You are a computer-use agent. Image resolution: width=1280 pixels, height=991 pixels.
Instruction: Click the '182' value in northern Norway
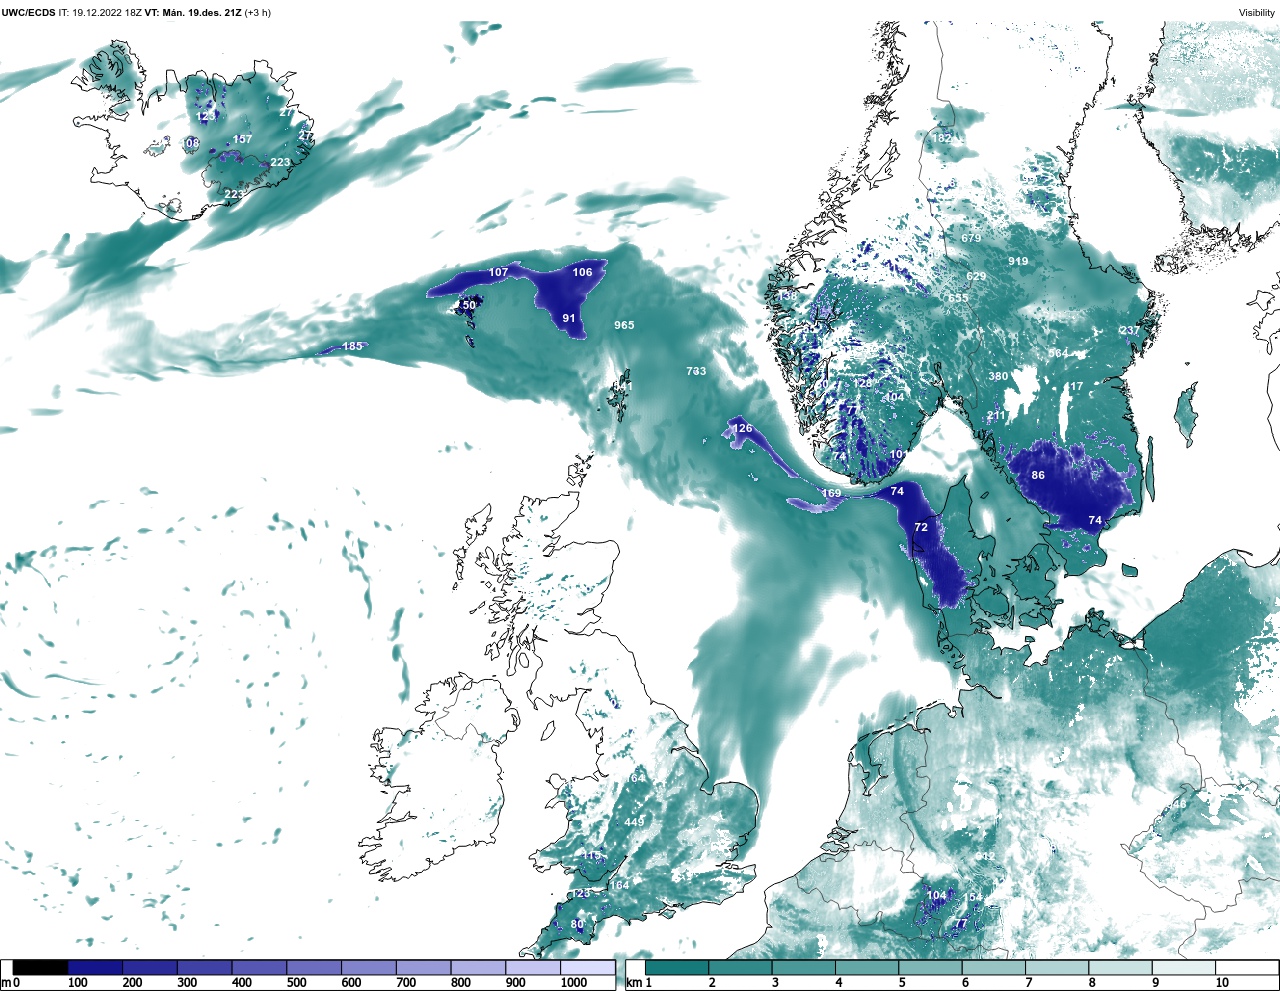(942, 138)
